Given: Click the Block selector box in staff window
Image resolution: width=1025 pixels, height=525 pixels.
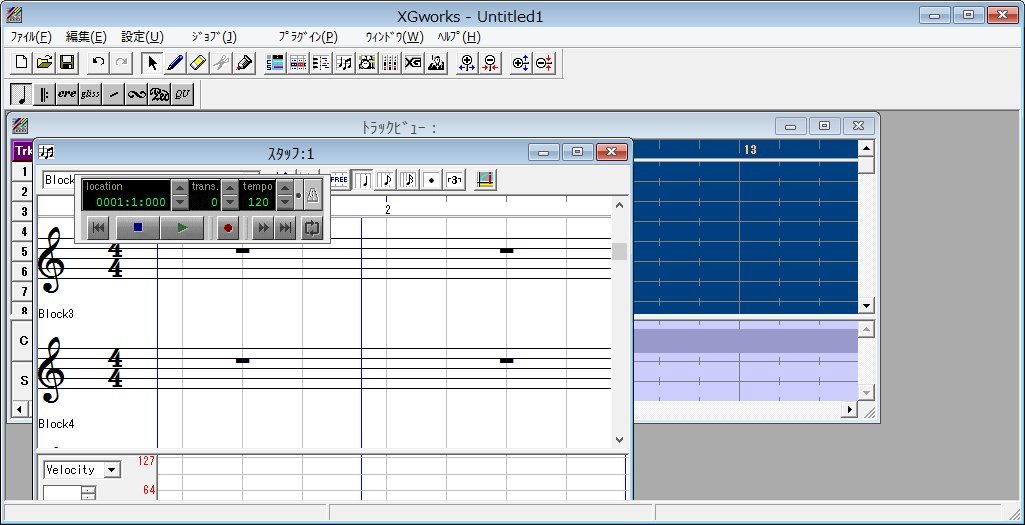Looking at the screenshot, I should coord(59,180).
